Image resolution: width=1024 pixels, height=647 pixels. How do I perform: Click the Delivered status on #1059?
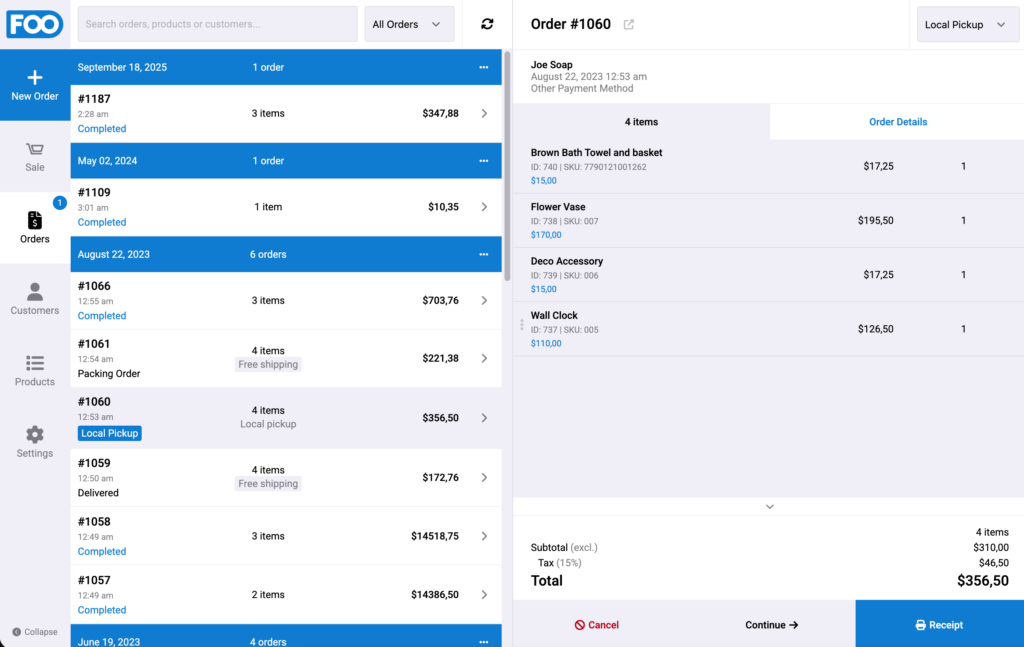click(98, 493)
